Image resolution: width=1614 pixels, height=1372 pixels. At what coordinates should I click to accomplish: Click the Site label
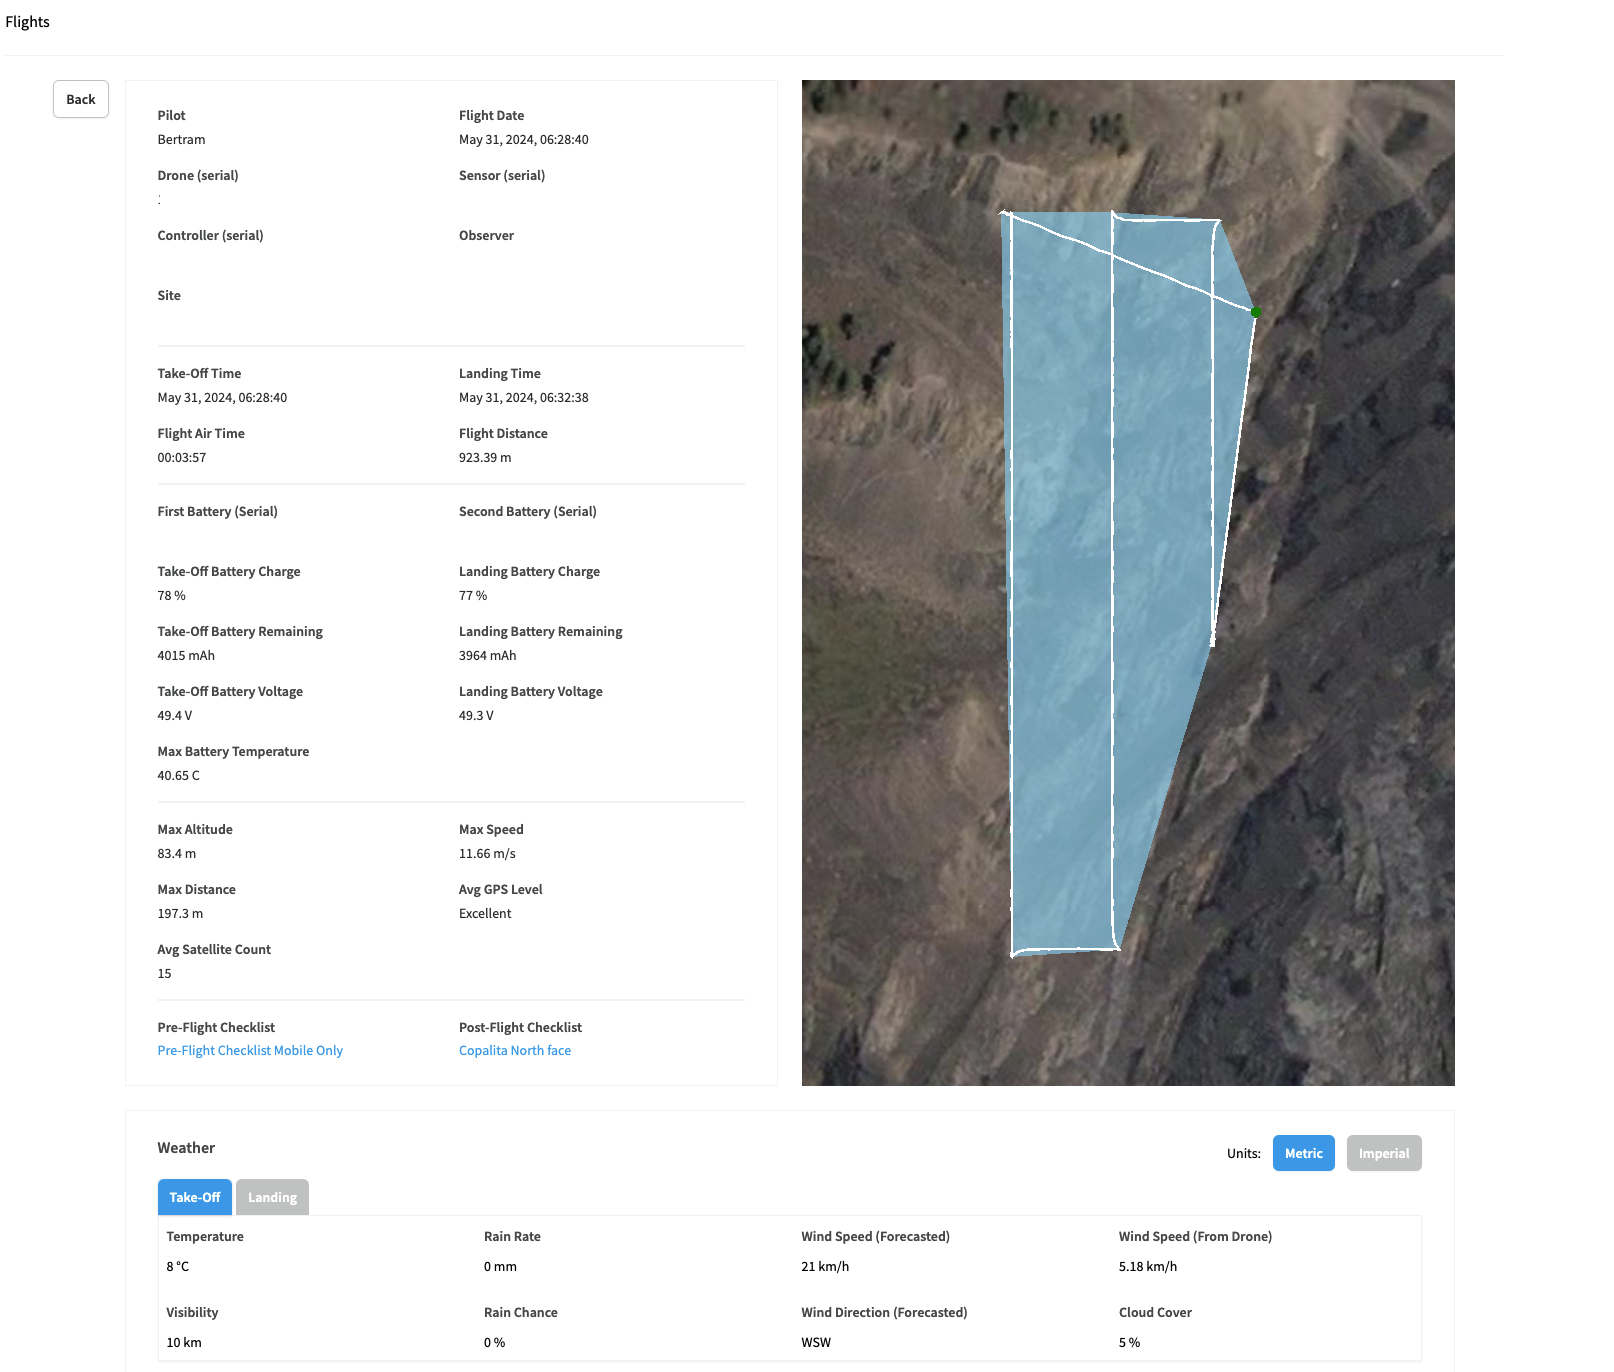point(169,296)
